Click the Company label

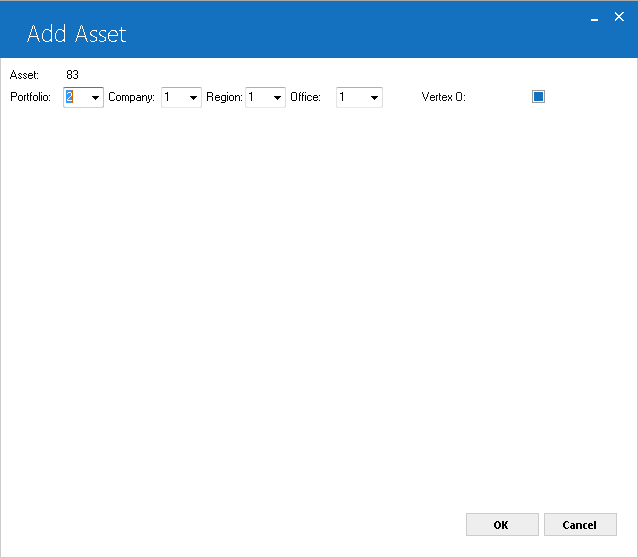coord(131,97)
